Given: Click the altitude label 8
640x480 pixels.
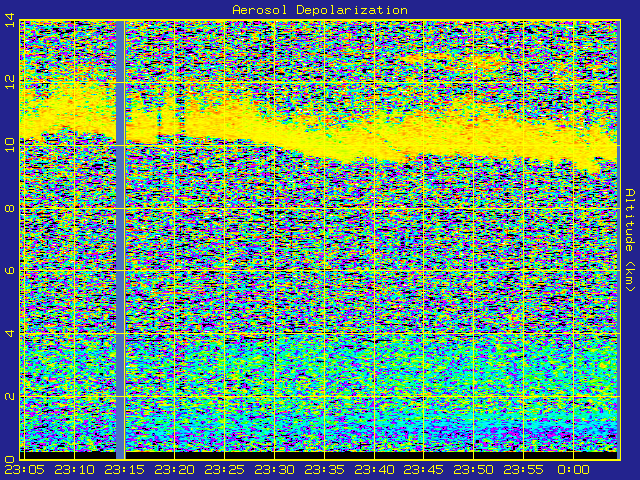Looking at the screenshot, I should click(x=10, y=208).
